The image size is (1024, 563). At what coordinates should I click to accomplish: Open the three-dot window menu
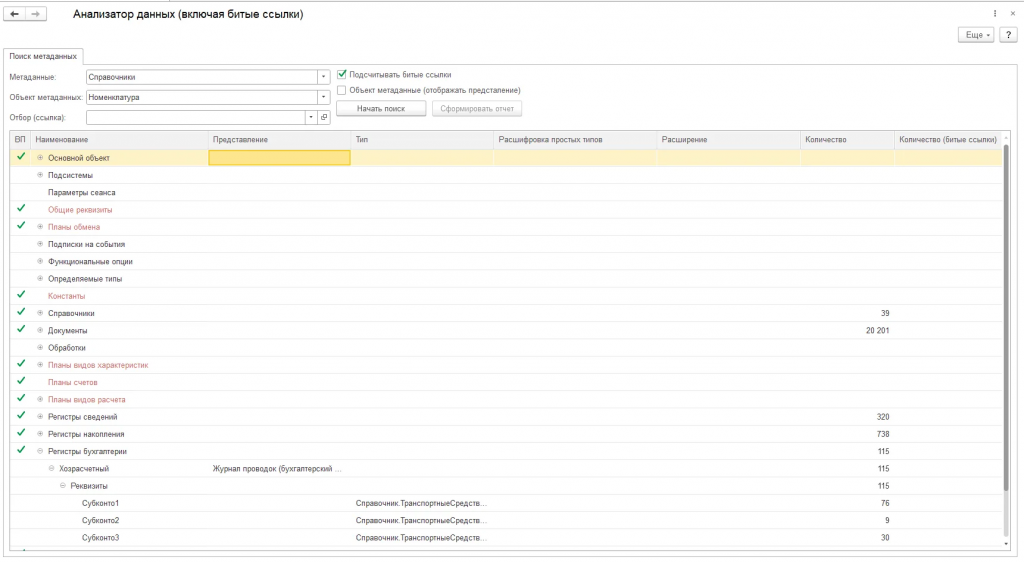tap(995, 14)
